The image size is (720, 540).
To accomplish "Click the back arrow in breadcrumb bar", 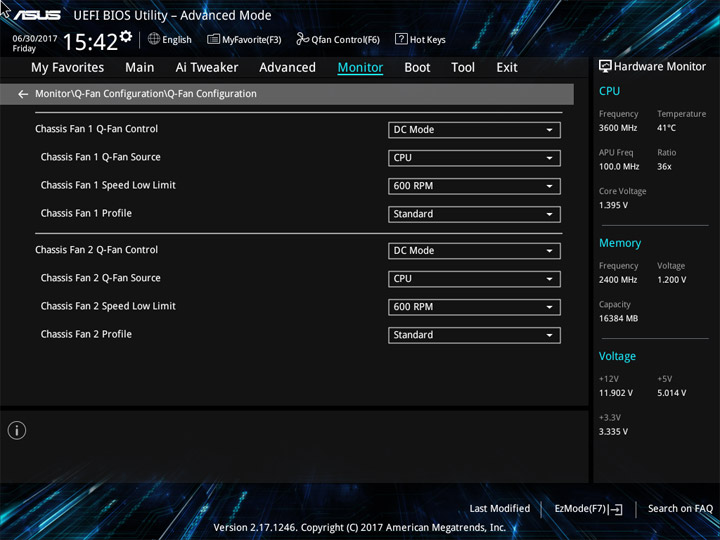I will click(x=22, y=94).
